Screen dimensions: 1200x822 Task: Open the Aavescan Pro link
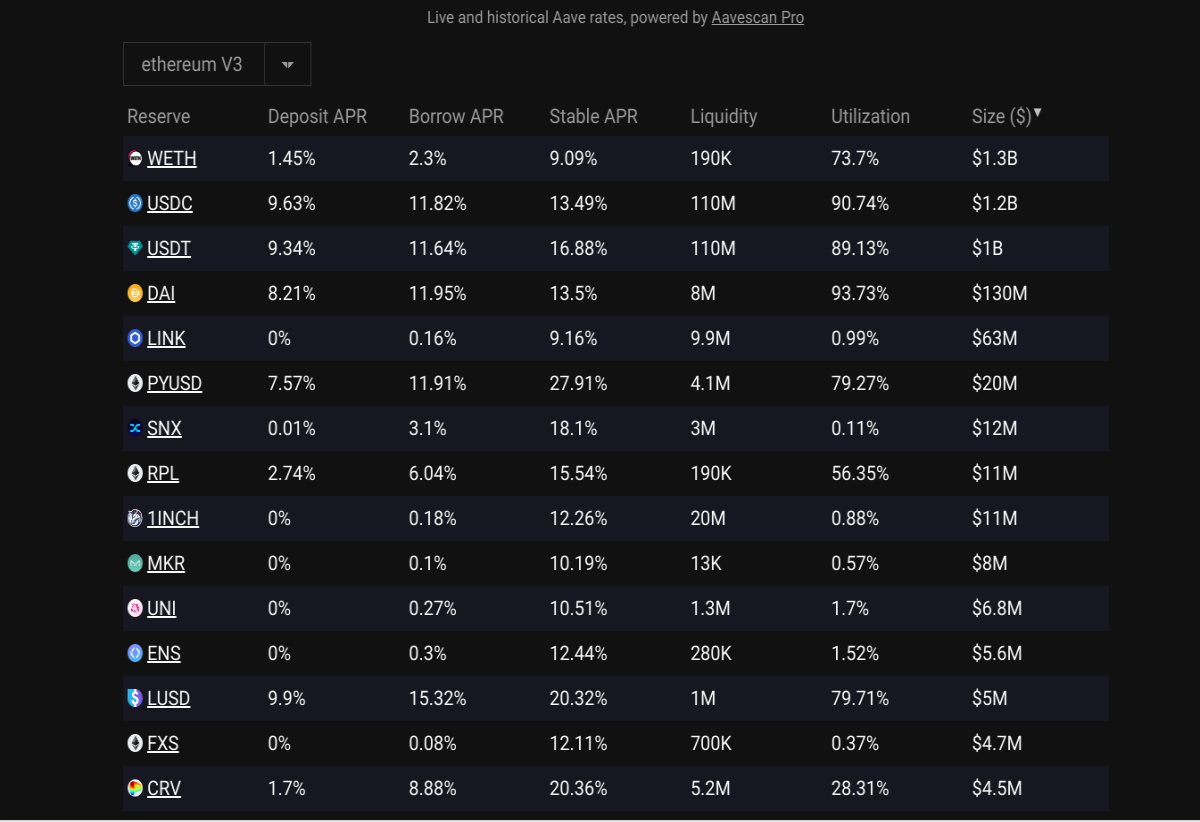[x=758, y=17]
